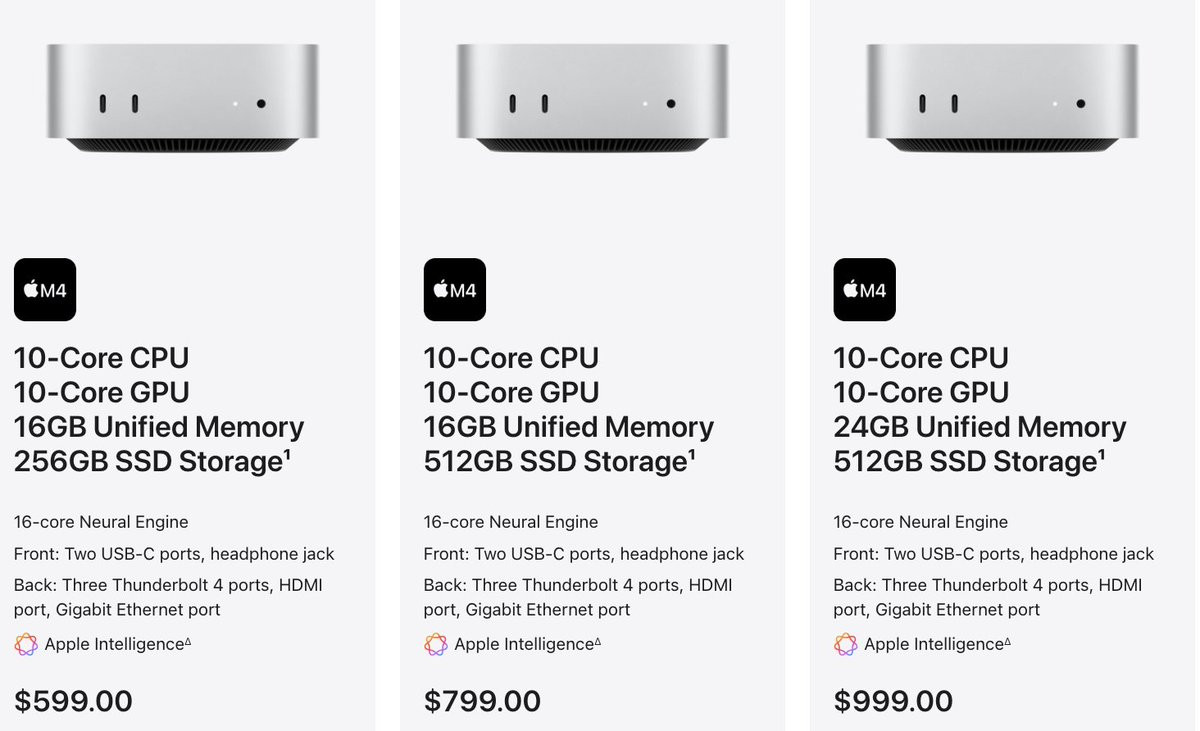Click Apple Intelligence label on $799 model
Screen dimensions: 1200x731
524,645
